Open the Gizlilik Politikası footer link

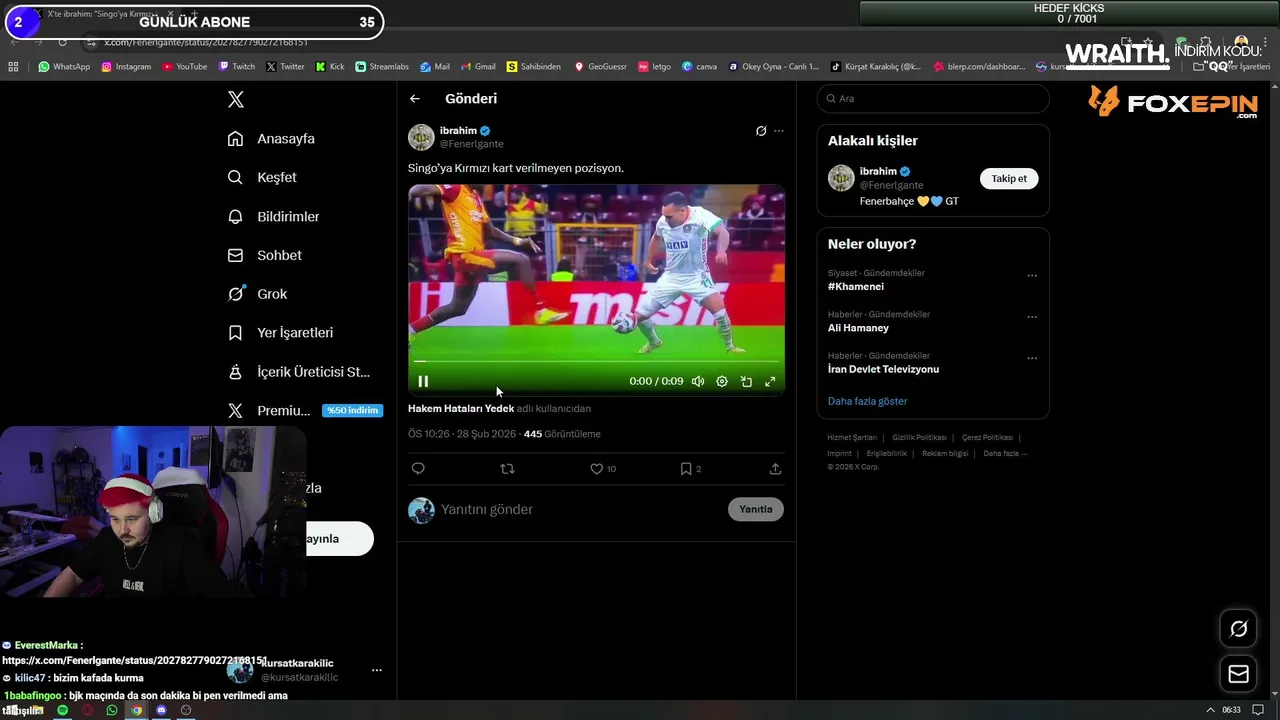(919, 437)
